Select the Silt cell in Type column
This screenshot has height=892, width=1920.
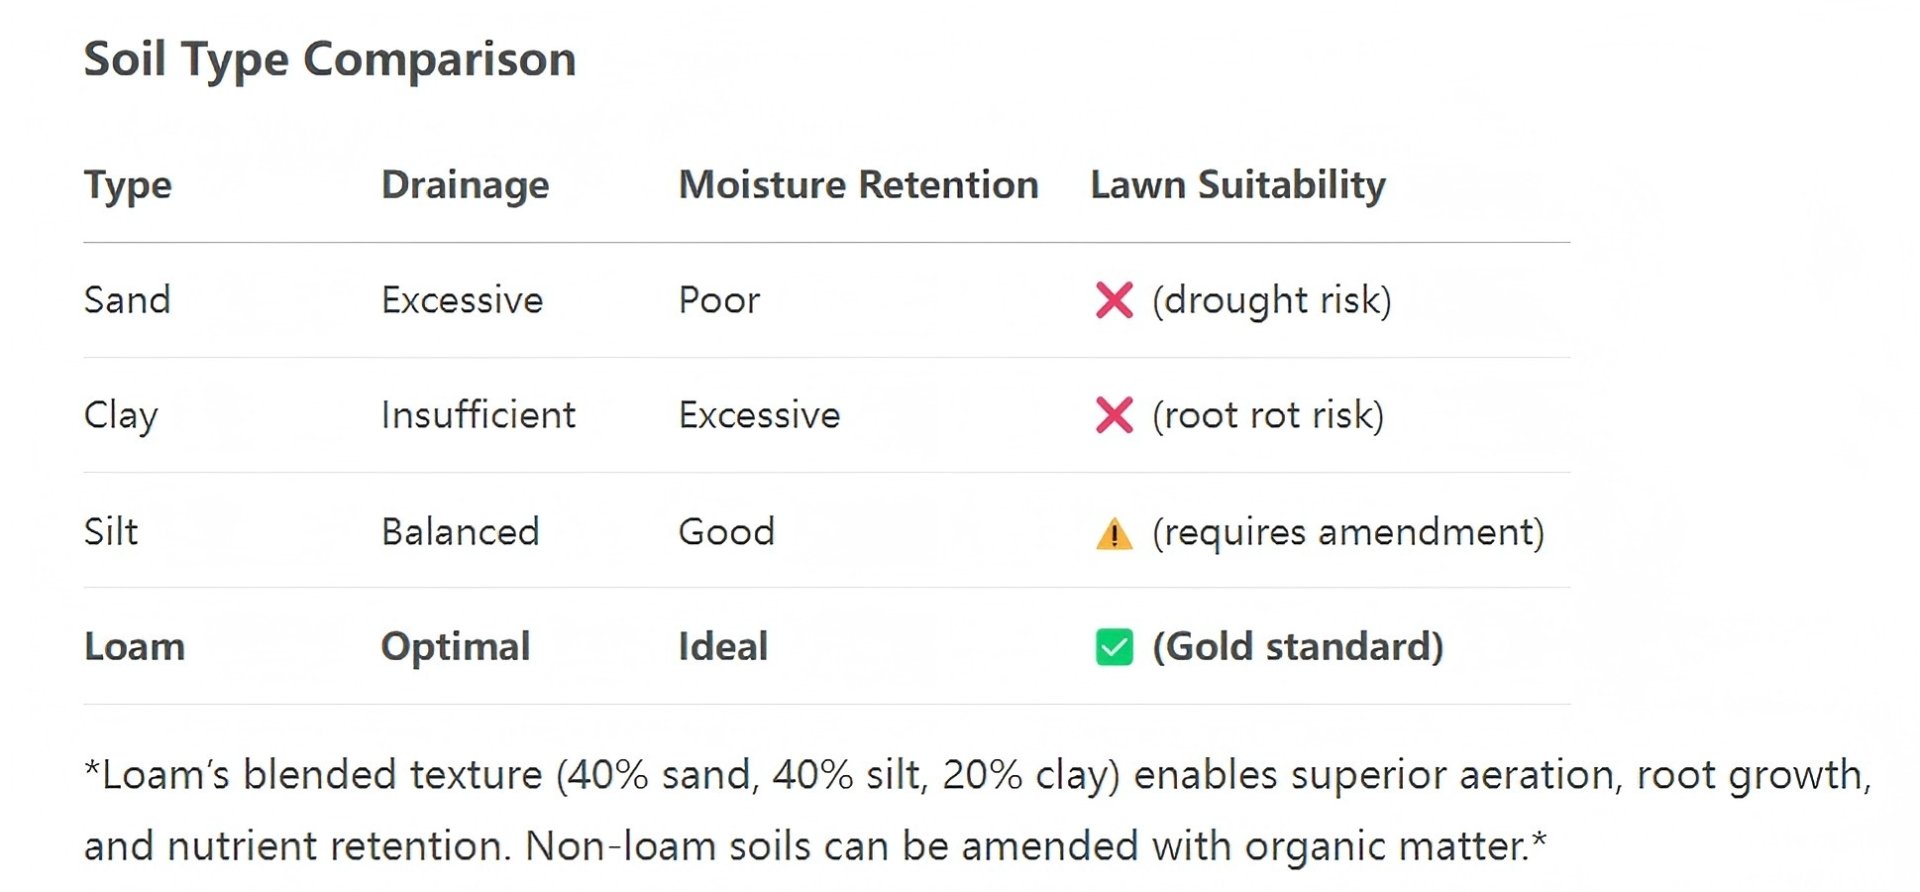[111, 531]
